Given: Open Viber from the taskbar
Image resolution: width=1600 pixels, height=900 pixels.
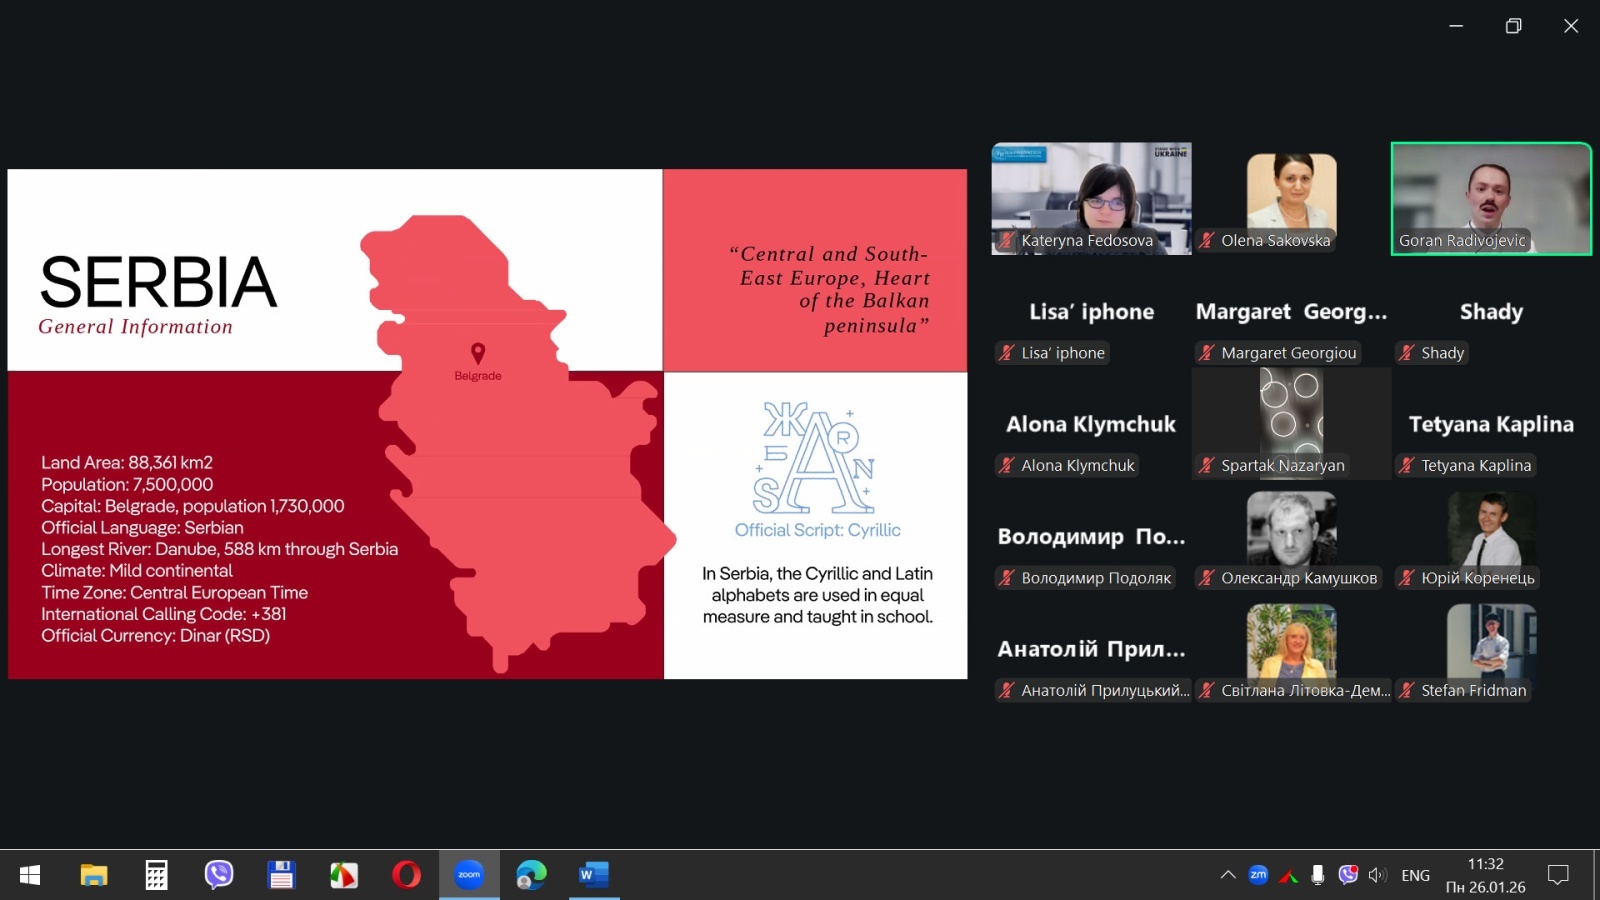Looking at the screenshot, I should point(219,875).
